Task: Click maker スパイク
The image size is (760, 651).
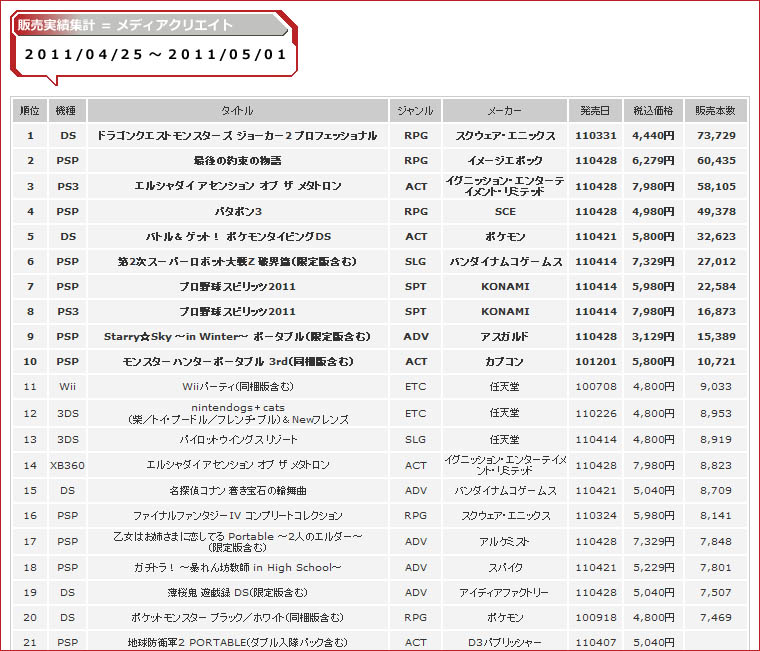Action: pos(505,568)
